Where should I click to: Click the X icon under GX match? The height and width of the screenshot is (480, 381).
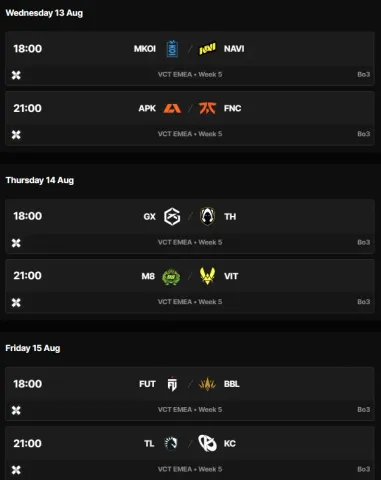click(16, 243)
